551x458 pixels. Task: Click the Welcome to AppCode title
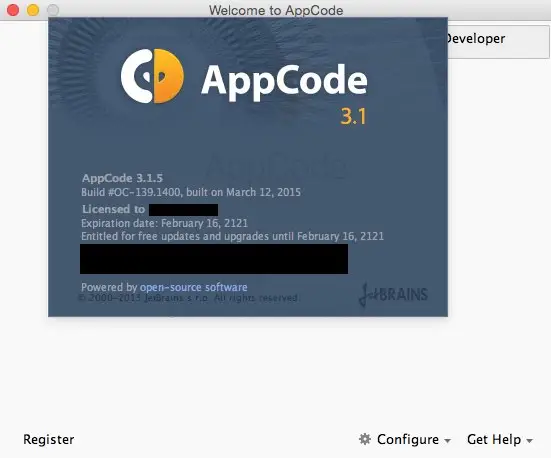276,10
